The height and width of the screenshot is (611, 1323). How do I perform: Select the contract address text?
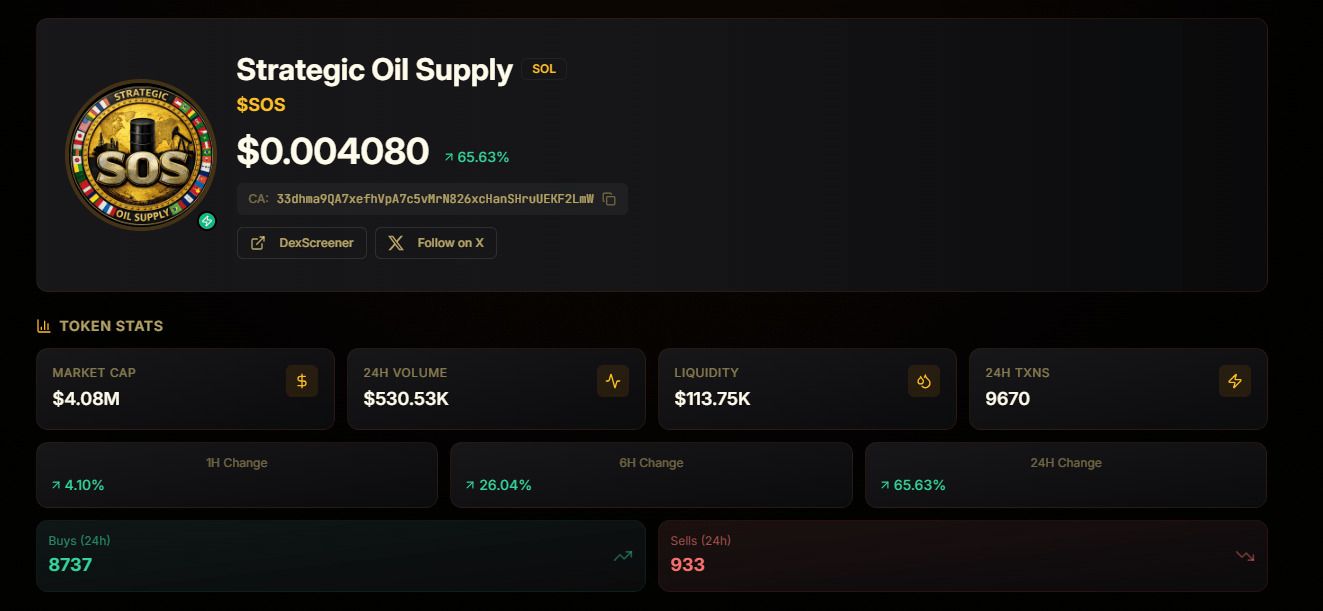(435, 199)
